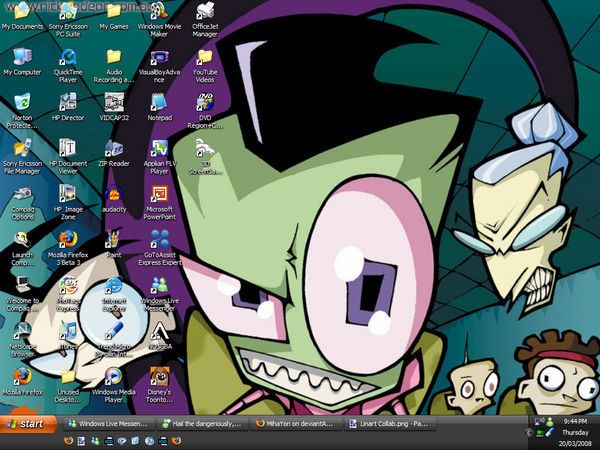
Task: Expand hidden system tray icons arrow
Action: [x=529, y=433]
